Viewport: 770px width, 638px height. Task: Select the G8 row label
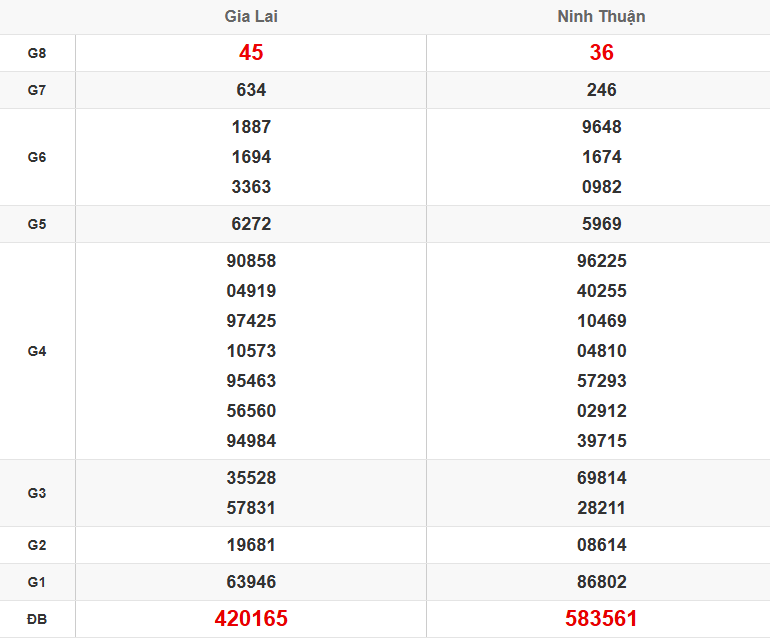pyautogui.click(x=37, y=53)
